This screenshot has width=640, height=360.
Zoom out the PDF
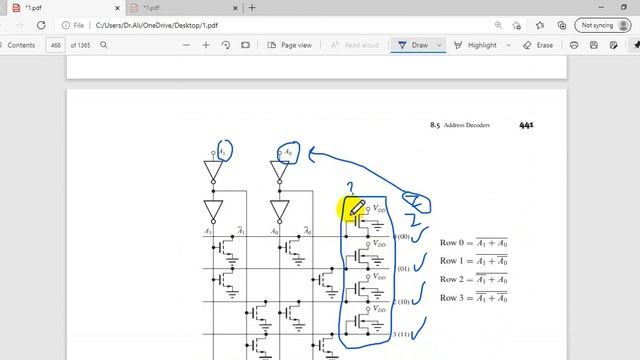coord(187,45)
